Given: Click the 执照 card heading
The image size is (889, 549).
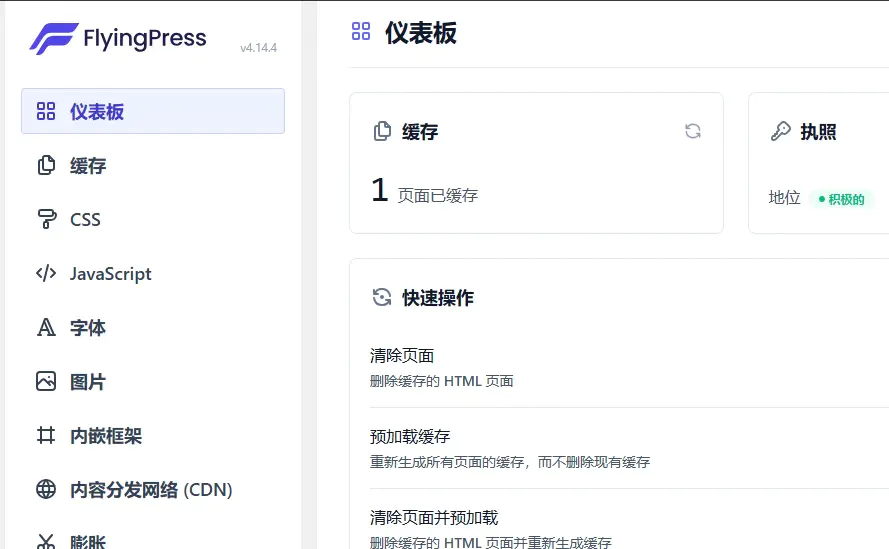Looking at the screenshot, I should [818, 132].
